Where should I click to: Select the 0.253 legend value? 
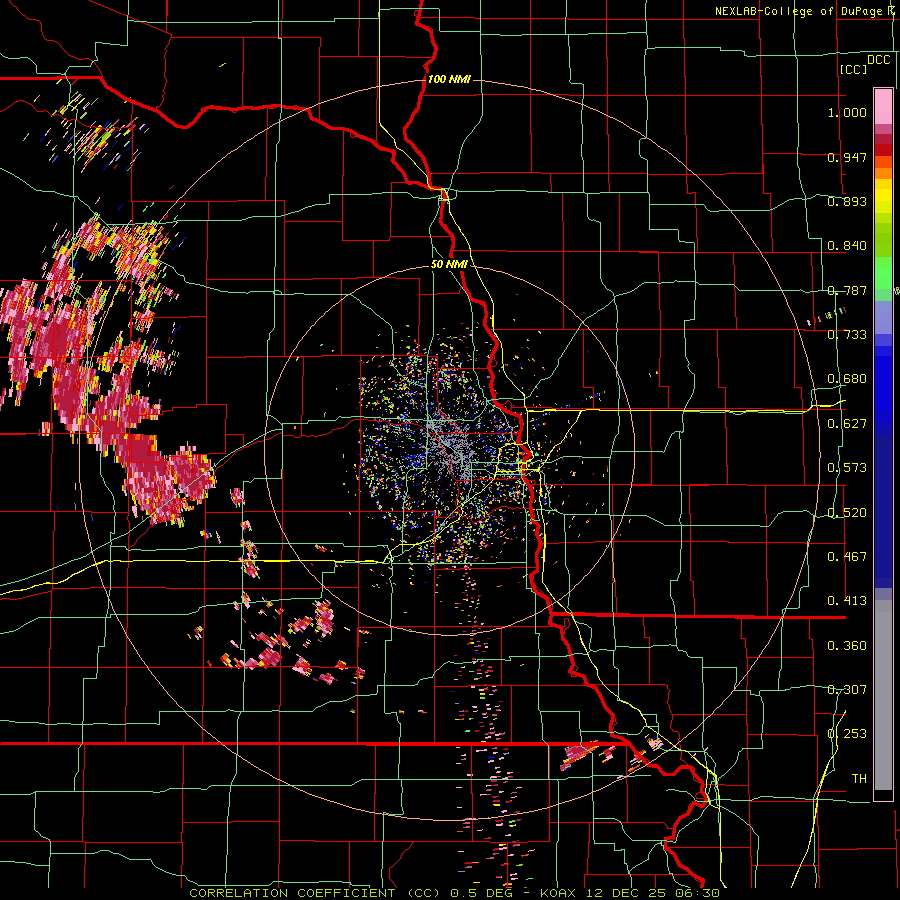click(x=847, y=734)
